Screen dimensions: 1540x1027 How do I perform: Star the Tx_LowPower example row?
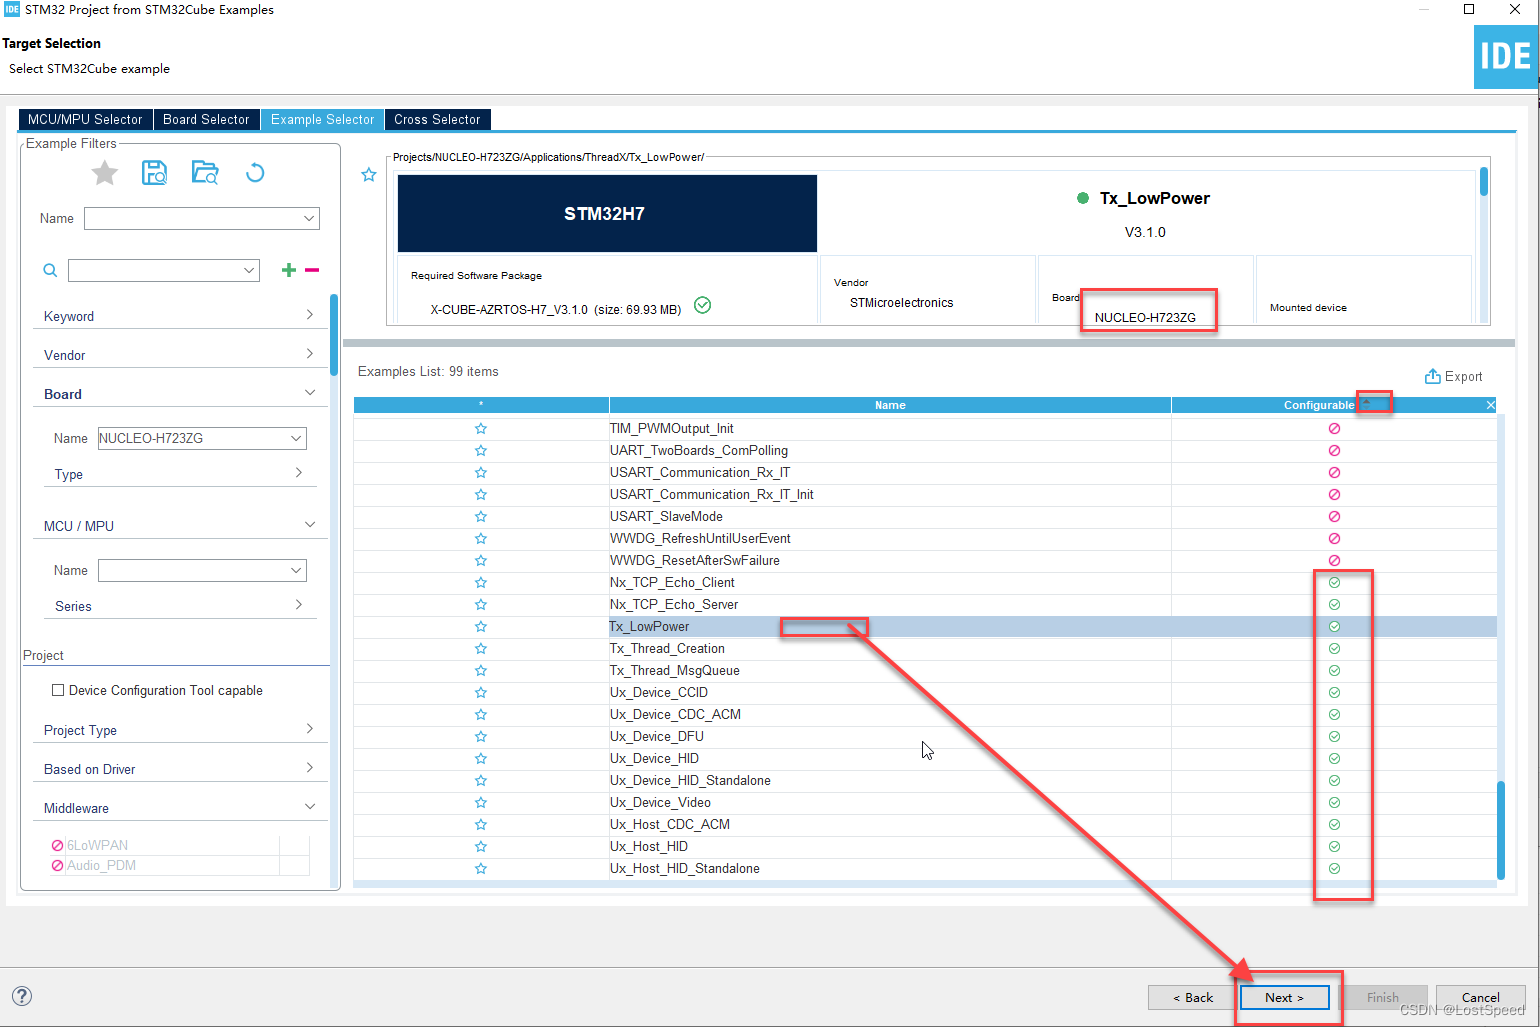[481, 626]
